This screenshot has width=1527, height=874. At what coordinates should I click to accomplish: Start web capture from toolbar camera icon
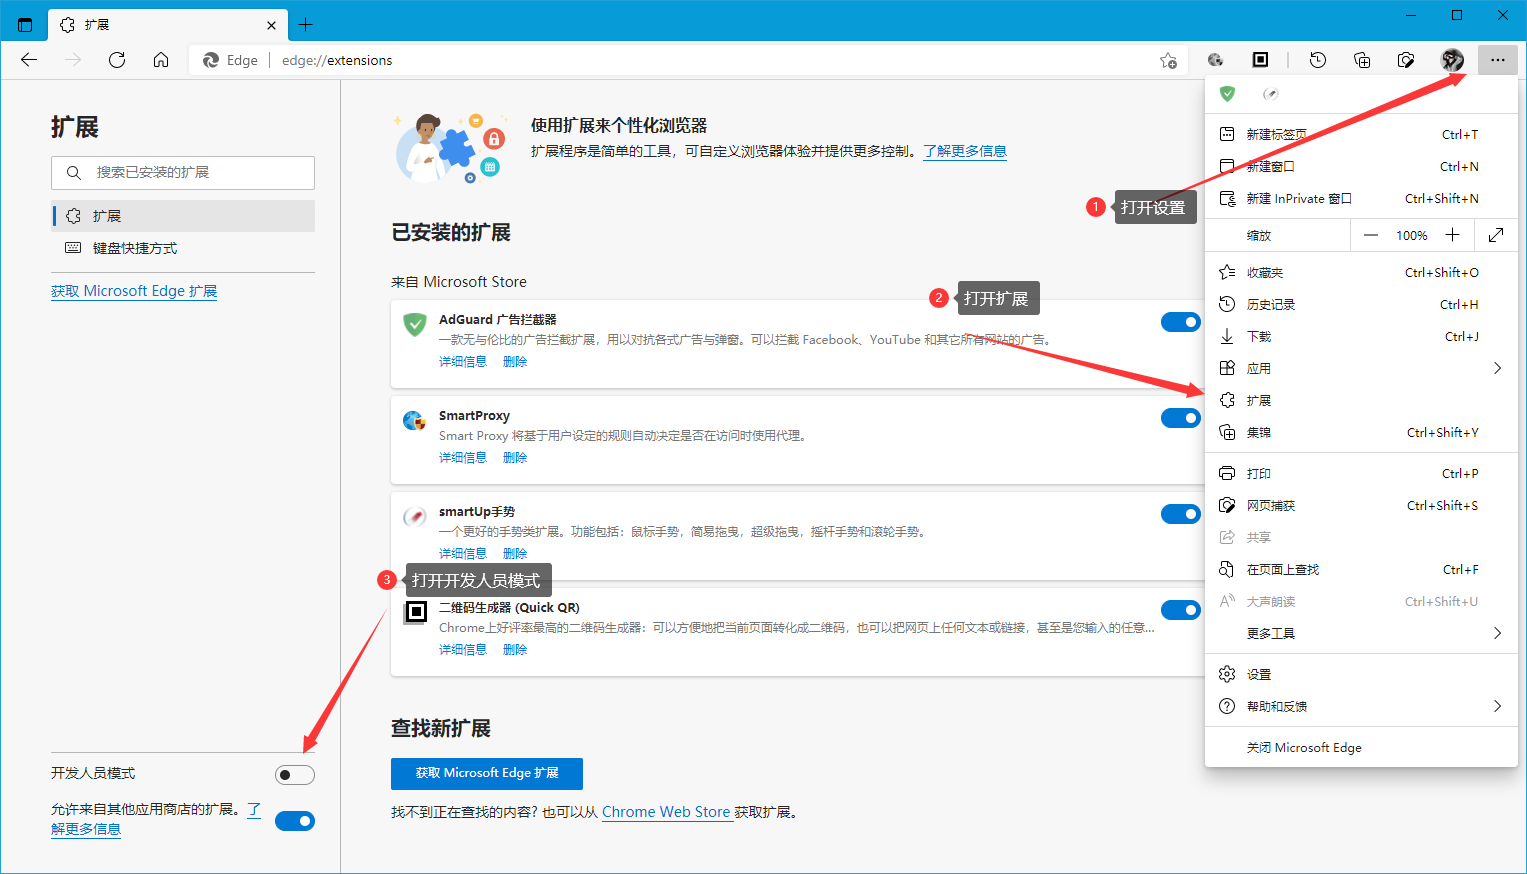coord(1406,60)
